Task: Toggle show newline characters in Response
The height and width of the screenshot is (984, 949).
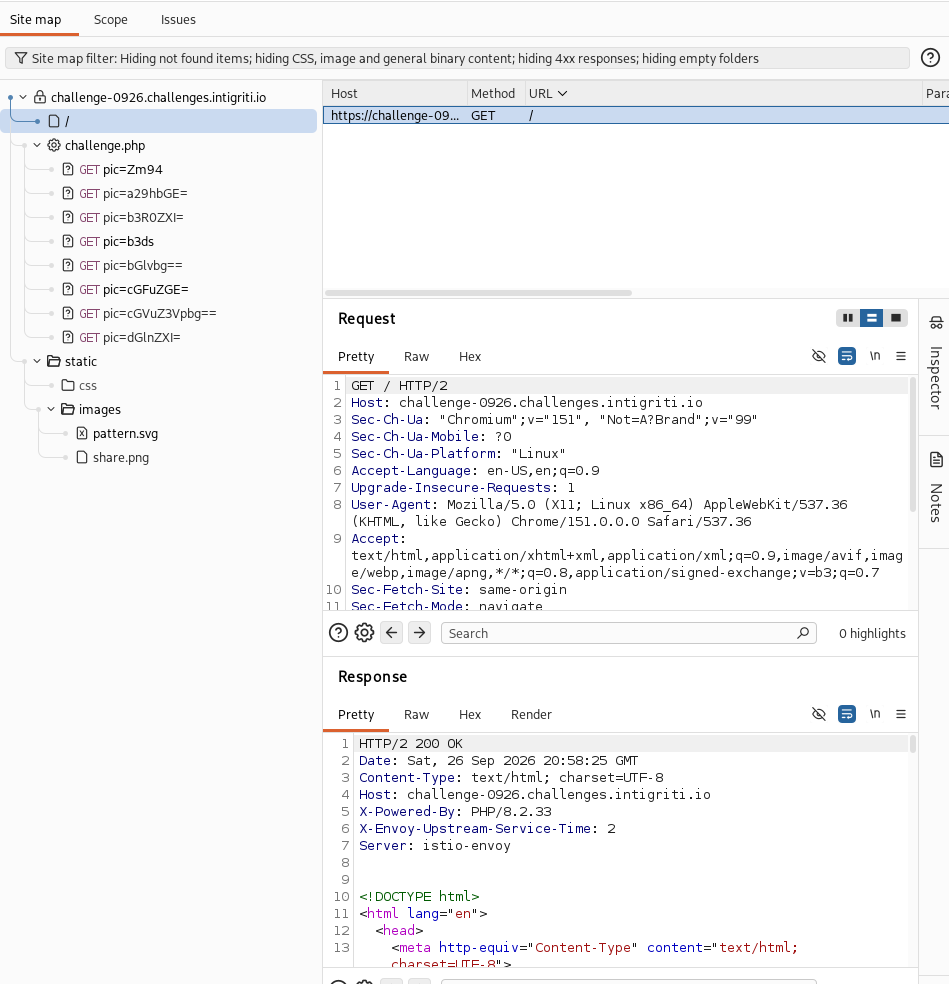Action: tap(875, 714)
